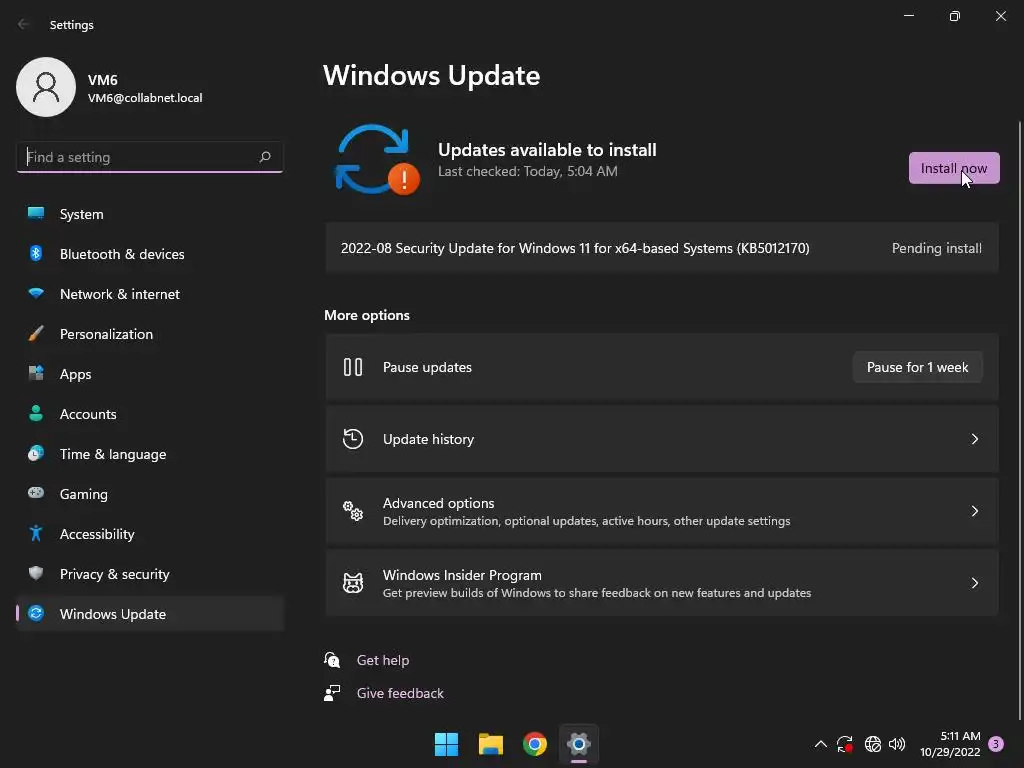The image size is (1024, 768).
Task: Click Last checked: Today, 5:04 AM text
Action: (528, 171)
